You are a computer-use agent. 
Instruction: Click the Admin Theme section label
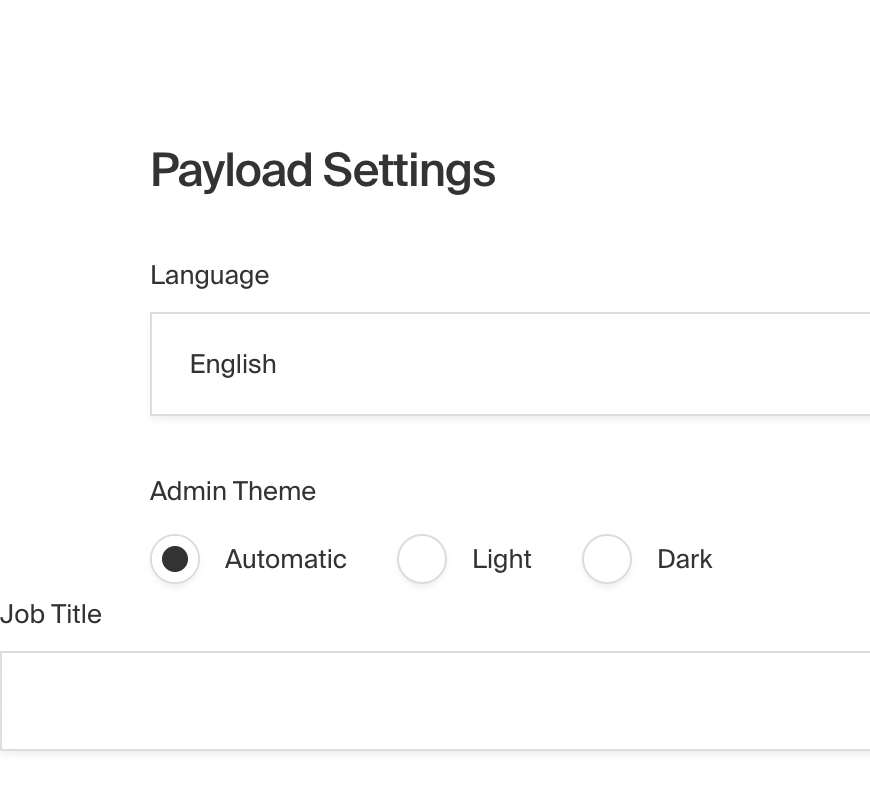pyautogui.click(x=232, y=491)
